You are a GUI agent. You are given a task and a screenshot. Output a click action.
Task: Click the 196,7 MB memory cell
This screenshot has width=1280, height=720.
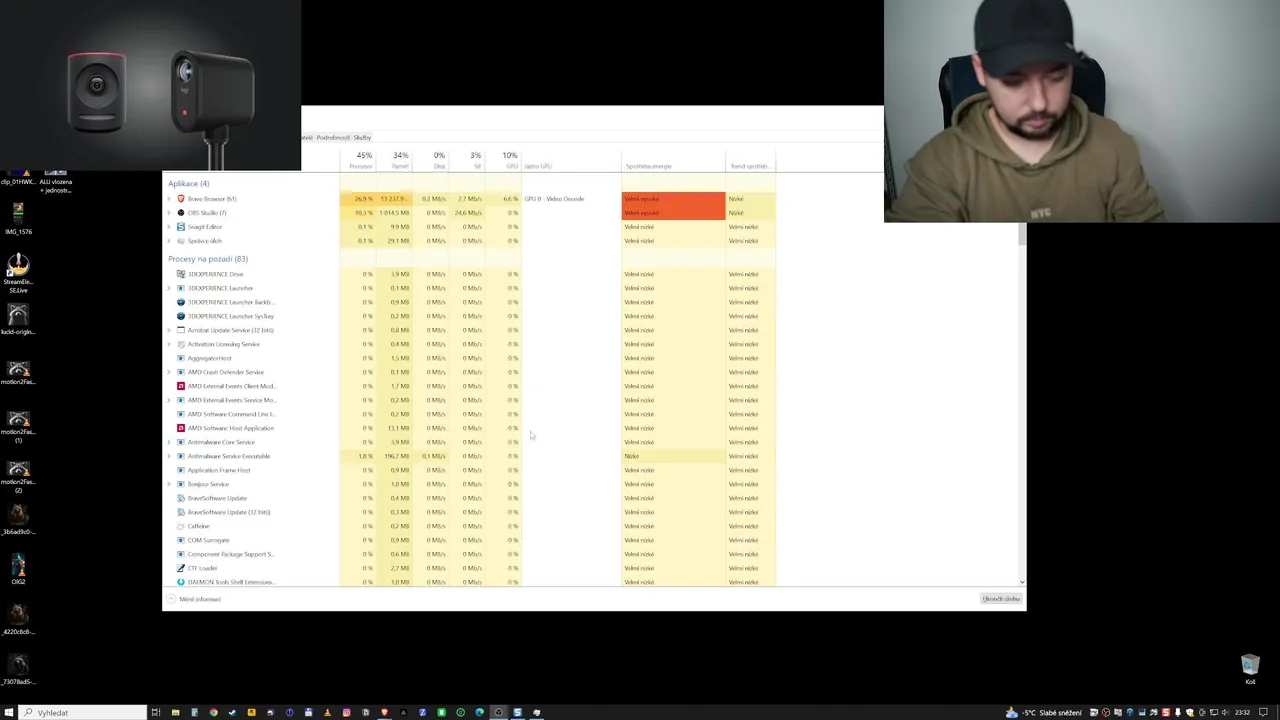pyautogui.click(x=396, y=456)
